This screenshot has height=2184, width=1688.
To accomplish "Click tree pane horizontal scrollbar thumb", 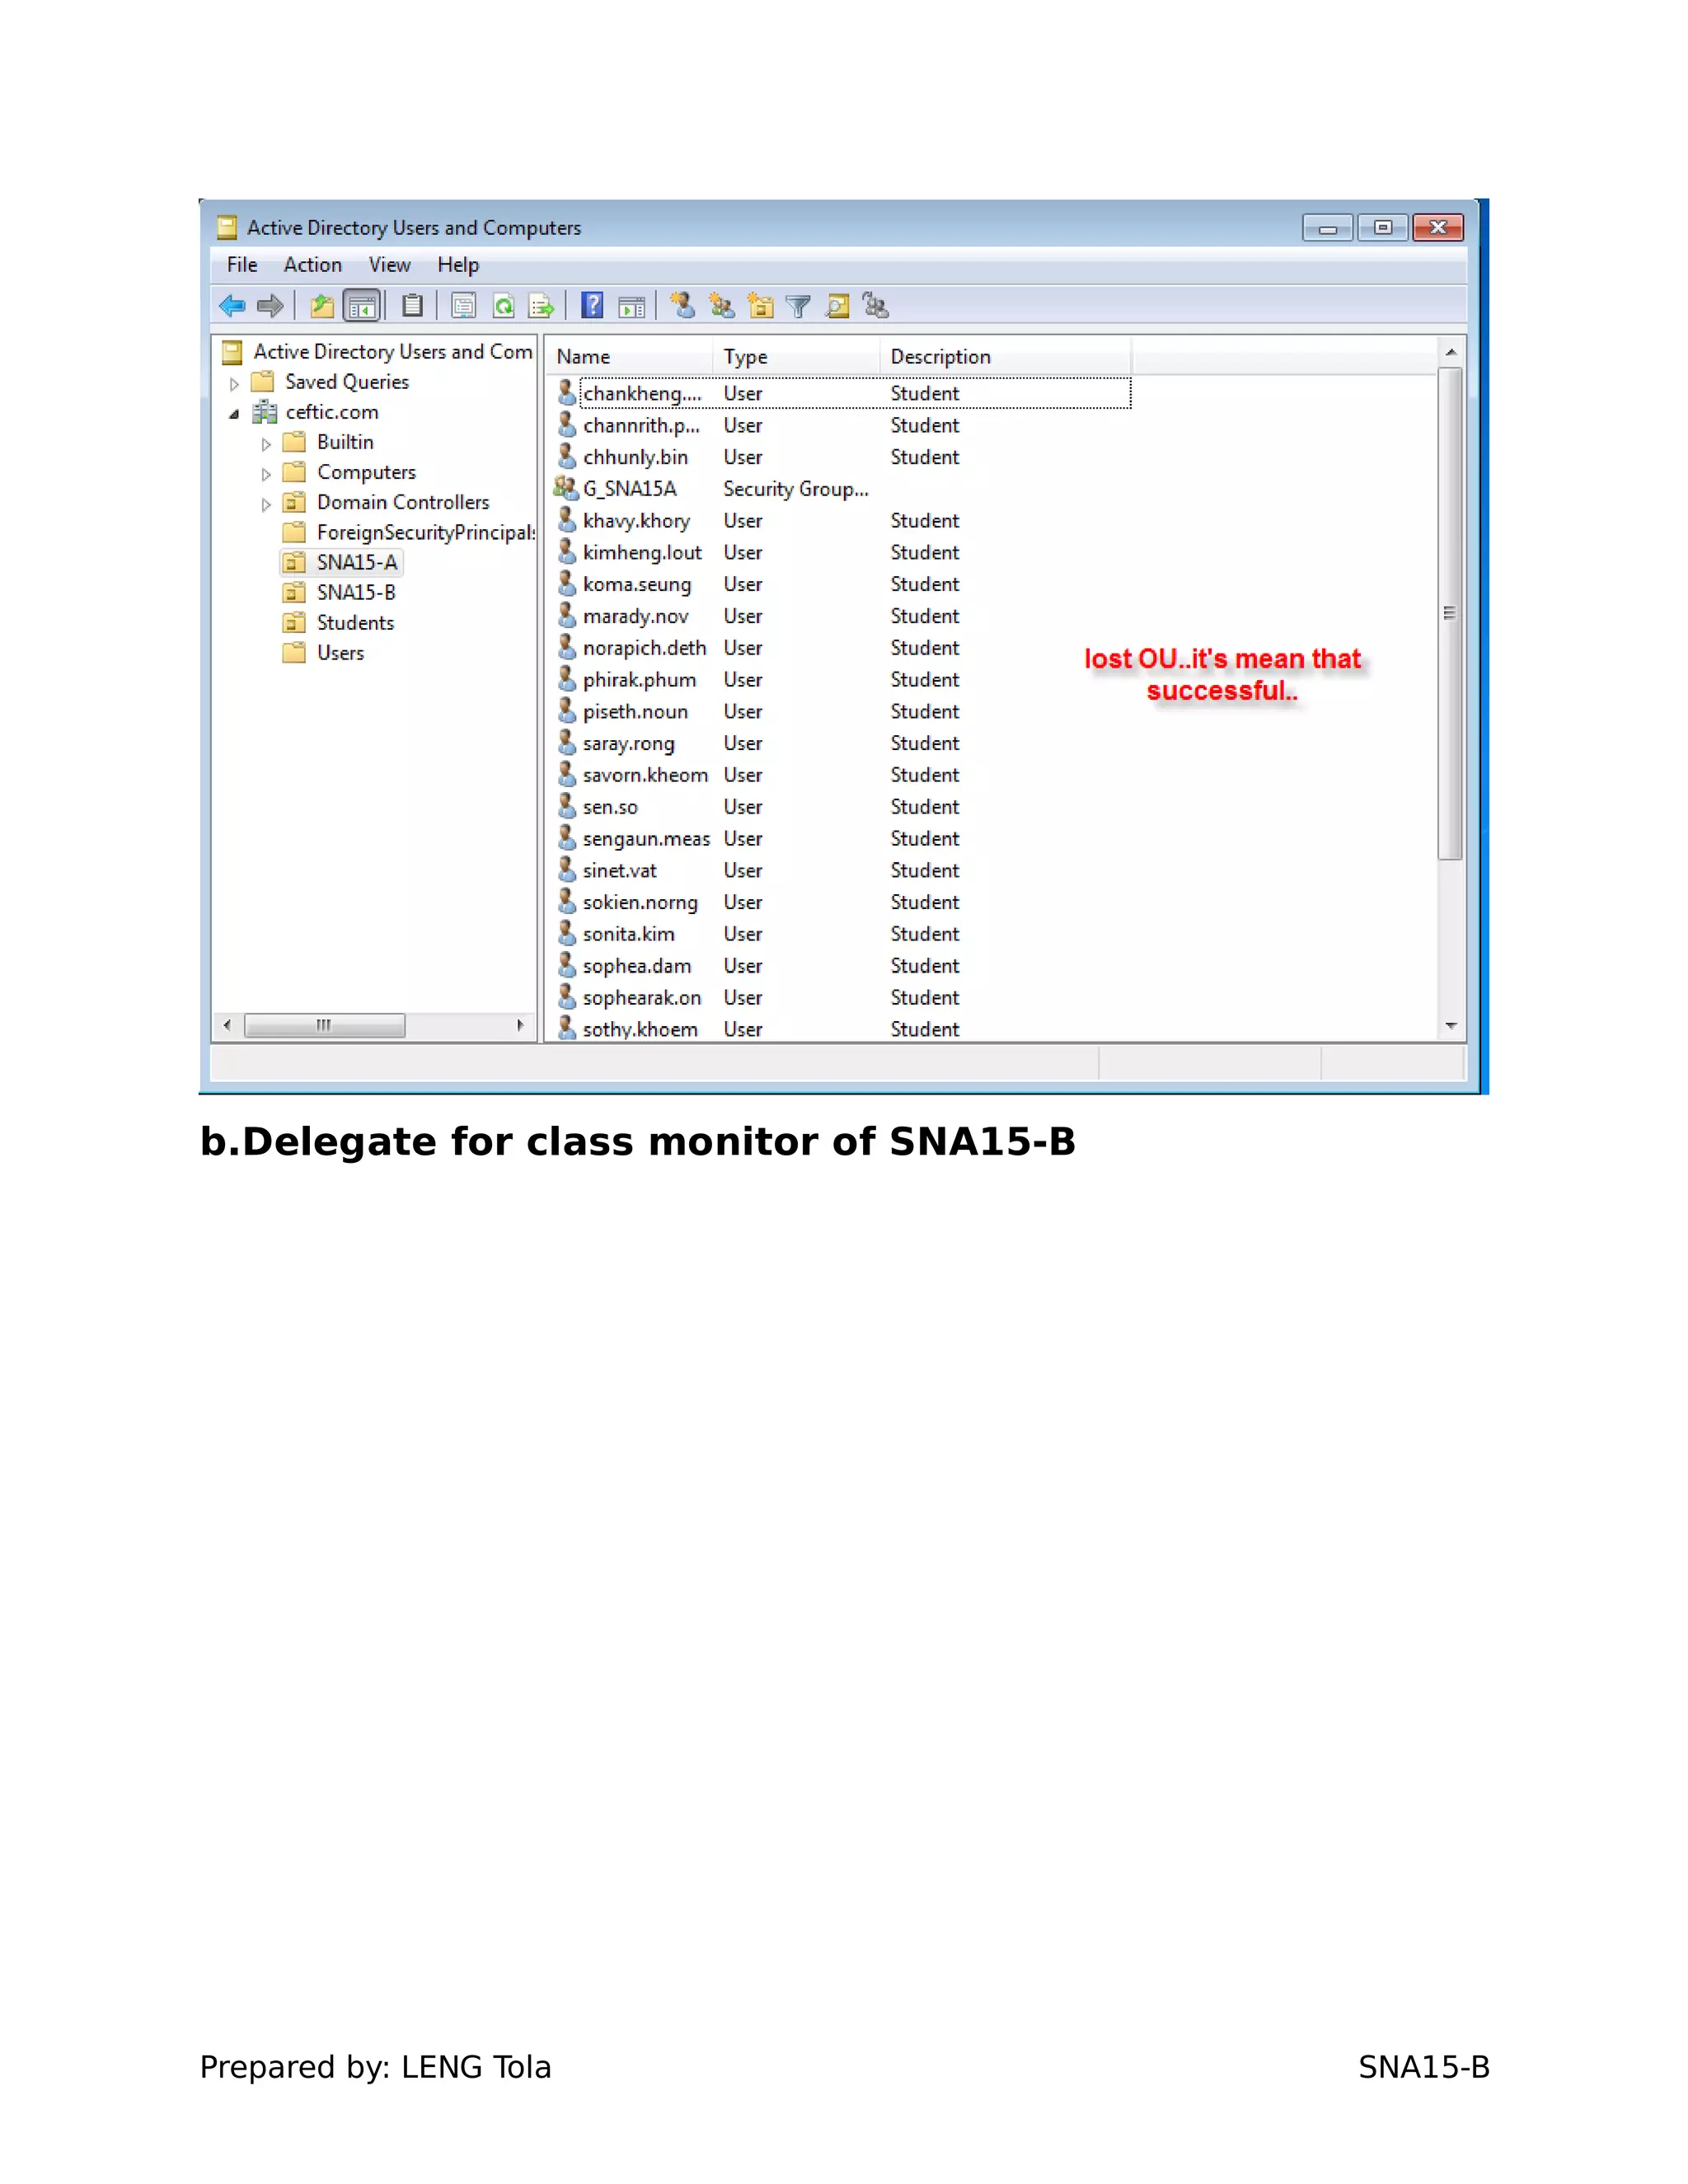I will 325,1025.
